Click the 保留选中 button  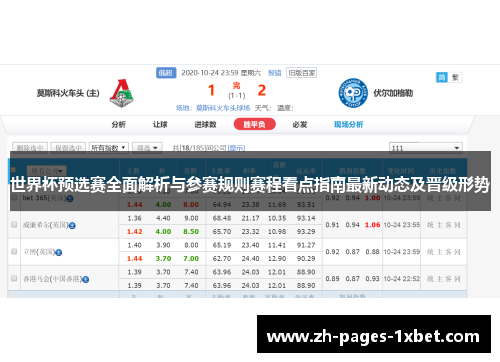tap(68, 147)
